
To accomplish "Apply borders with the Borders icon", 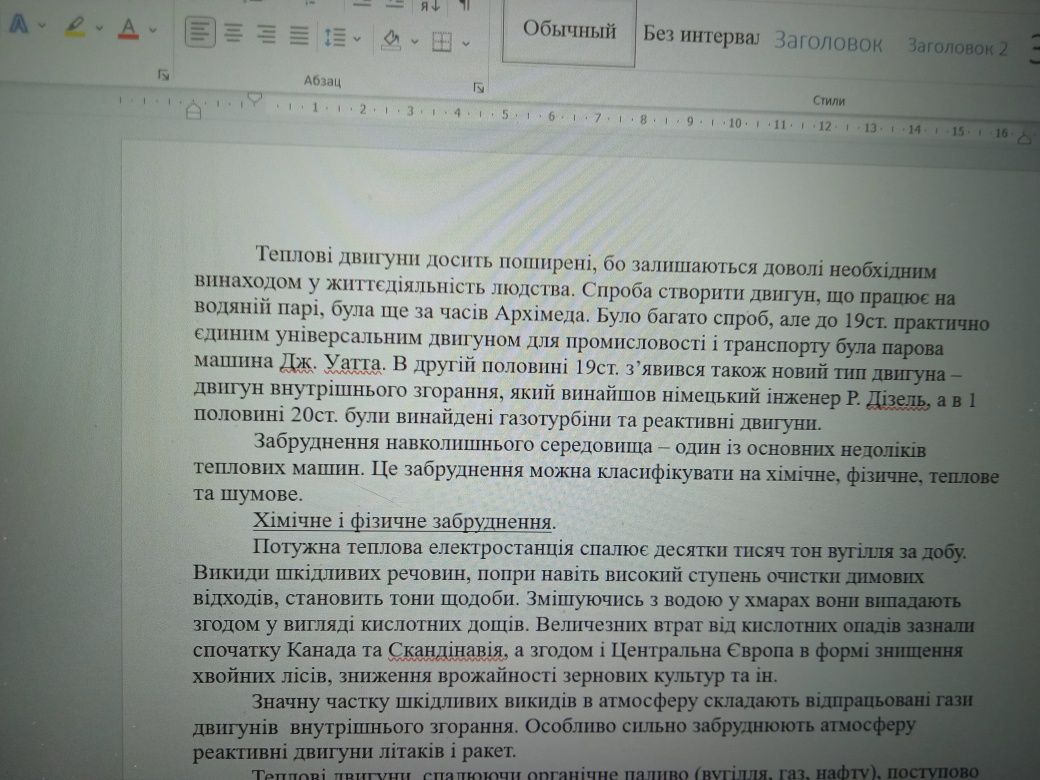I will [442, 42].
